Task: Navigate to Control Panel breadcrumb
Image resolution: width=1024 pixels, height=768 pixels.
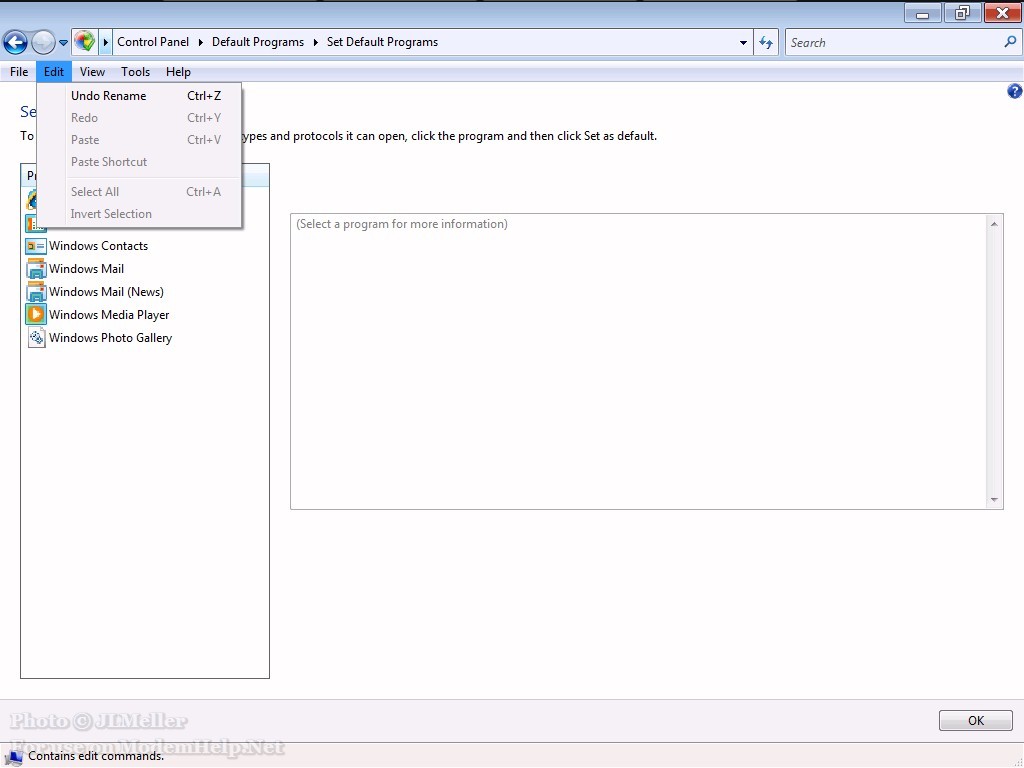Action: [153, 42]
